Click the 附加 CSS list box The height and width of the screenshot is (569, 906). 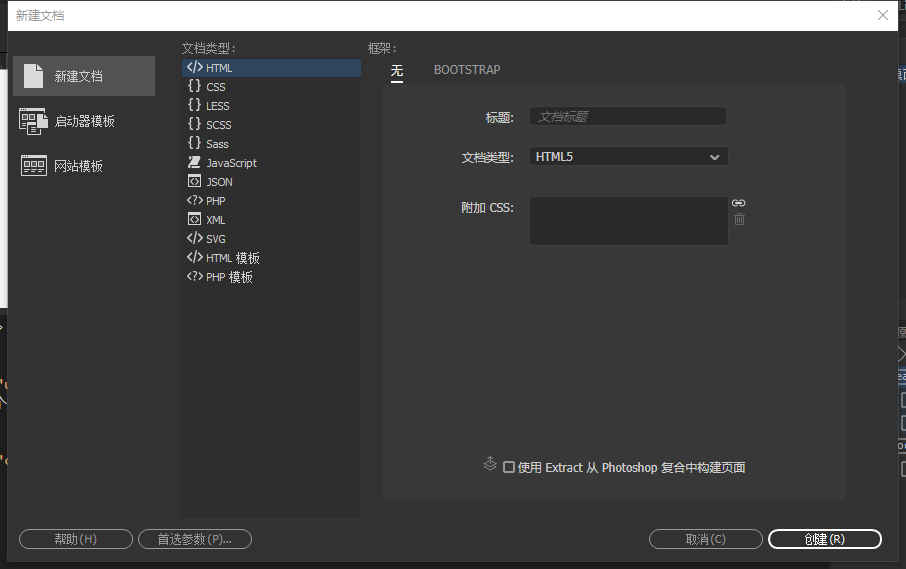tap(629, 221)
